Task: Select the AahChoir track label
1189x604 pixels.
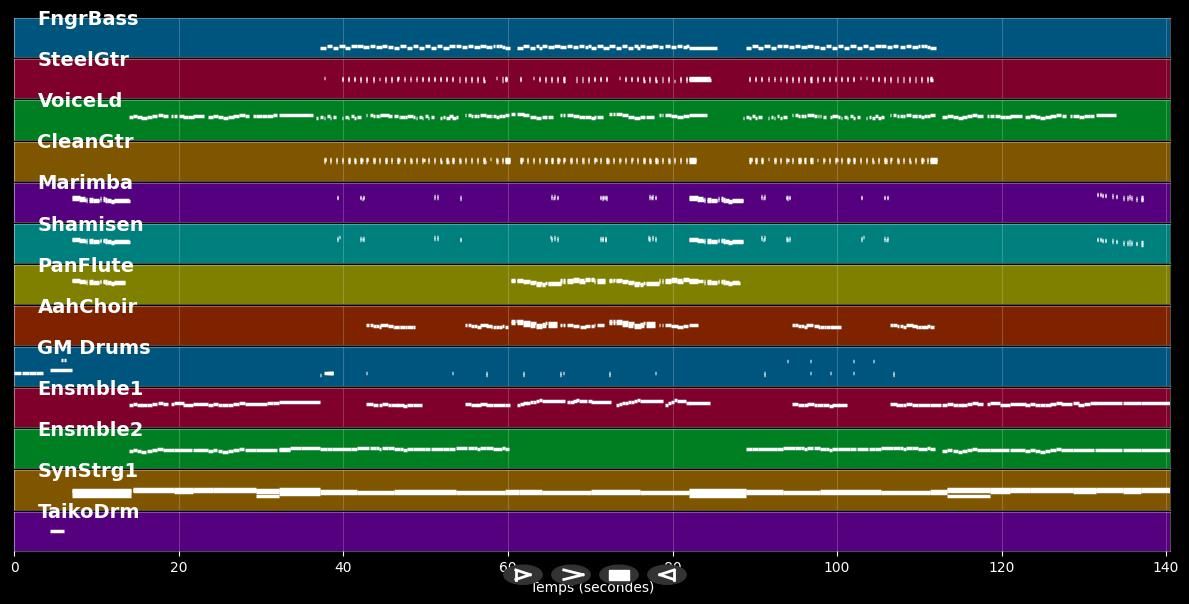Action: (x=87, y=307)
